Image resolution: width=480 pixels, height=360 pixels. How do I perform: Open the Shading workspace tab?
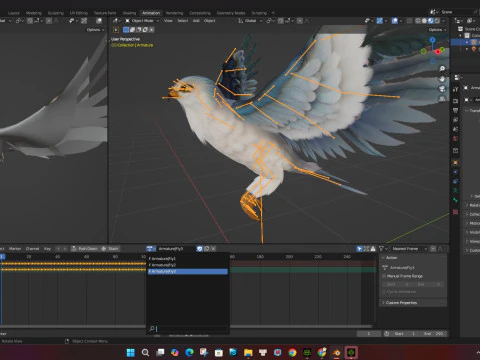tap(129, 13)
